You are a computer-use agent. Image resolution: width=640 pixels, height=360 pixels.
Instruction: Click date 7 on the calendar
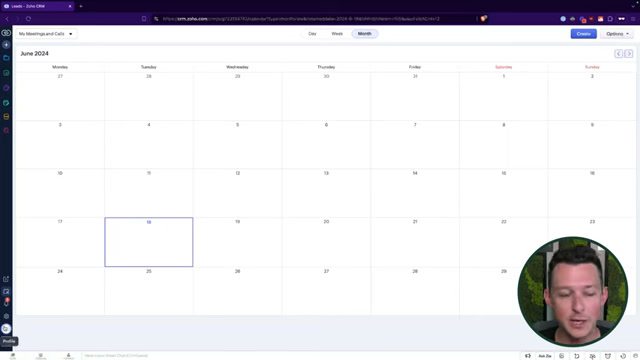pyautogui.click(x=415, y=125)
